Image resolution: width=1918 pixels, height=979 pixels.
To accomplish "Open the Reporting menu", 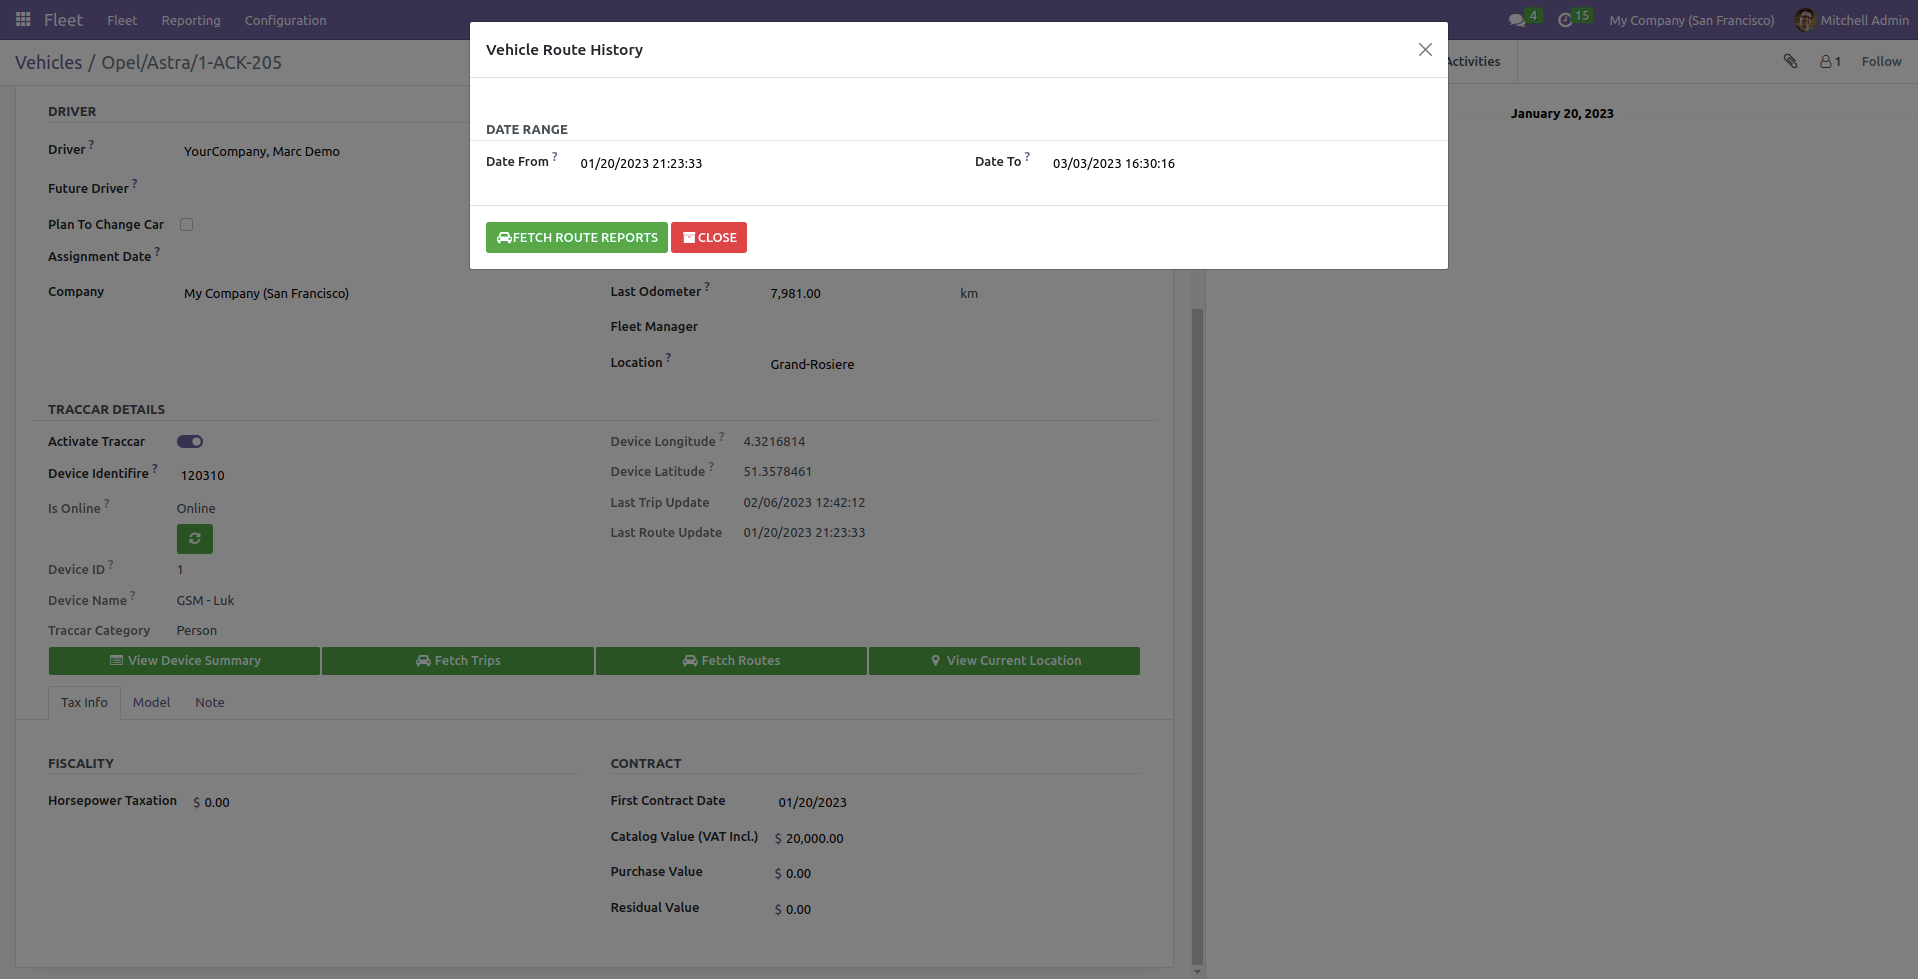I will pyautogui.click(x=190, y=20).
